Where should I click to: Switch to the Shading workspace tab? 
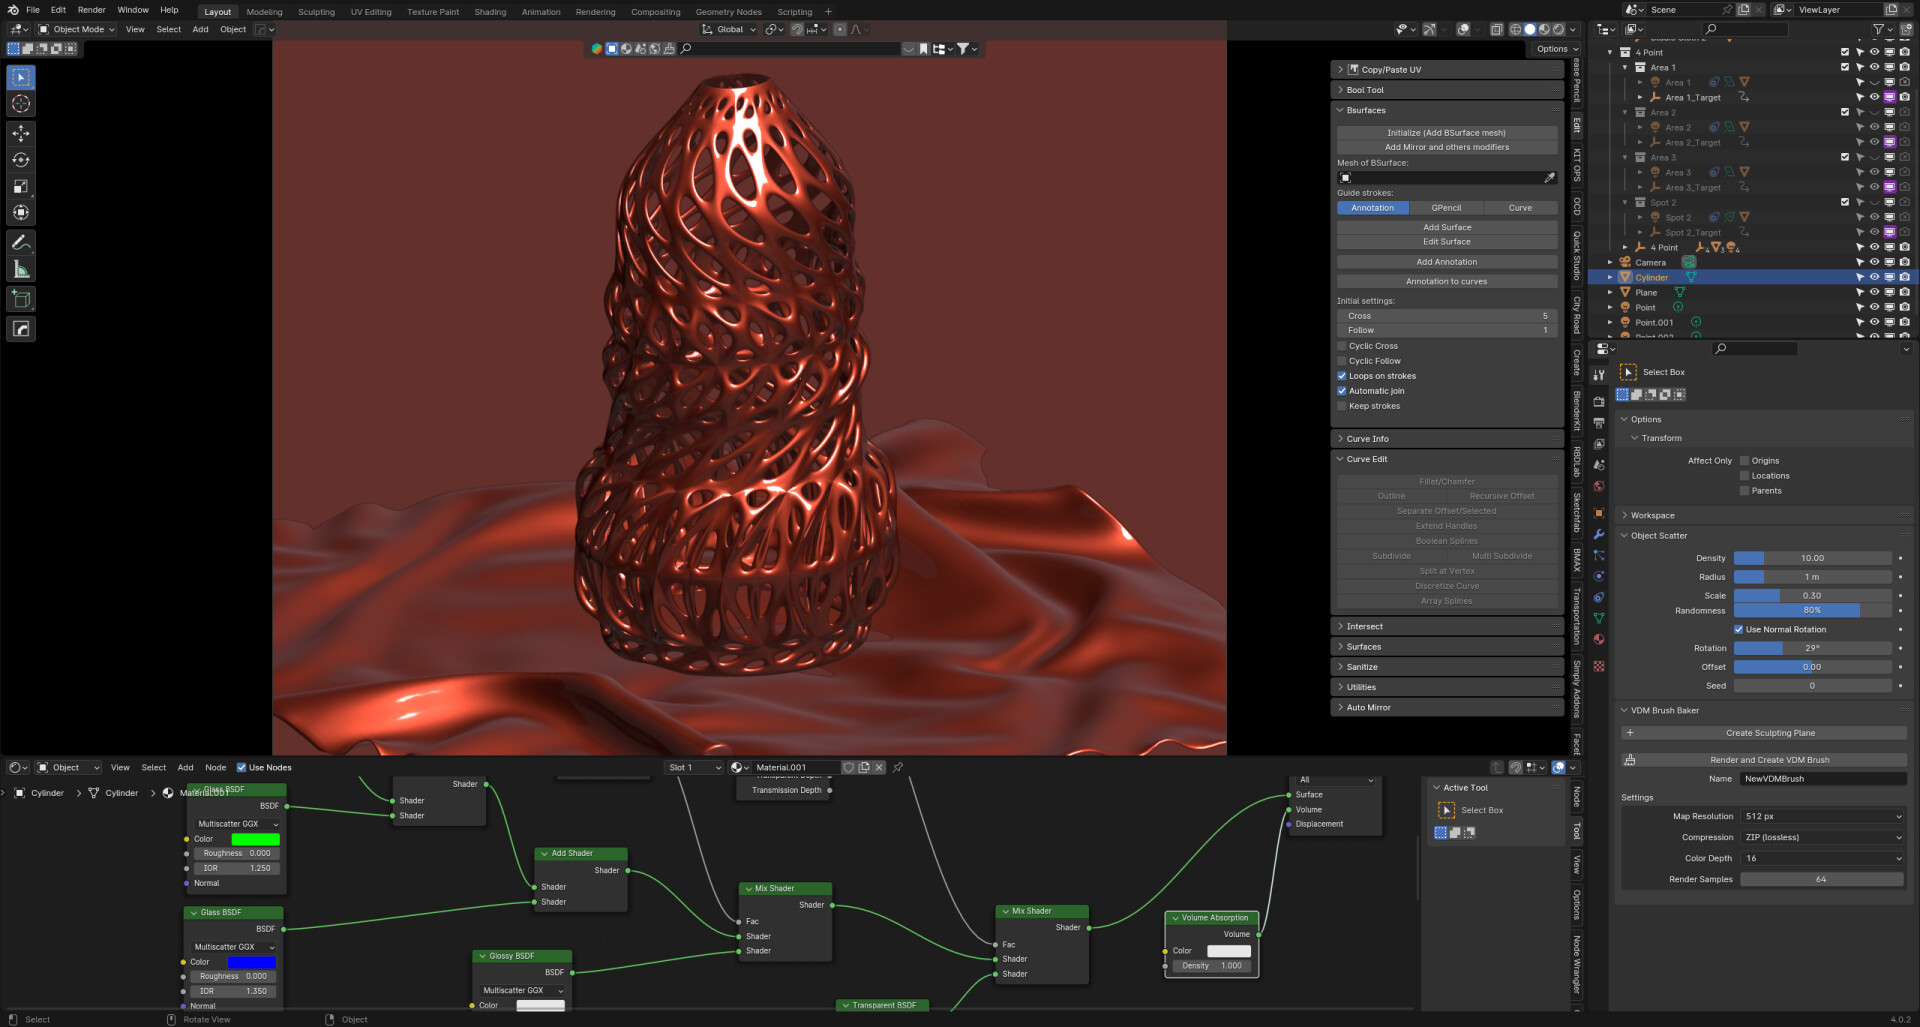489,12
